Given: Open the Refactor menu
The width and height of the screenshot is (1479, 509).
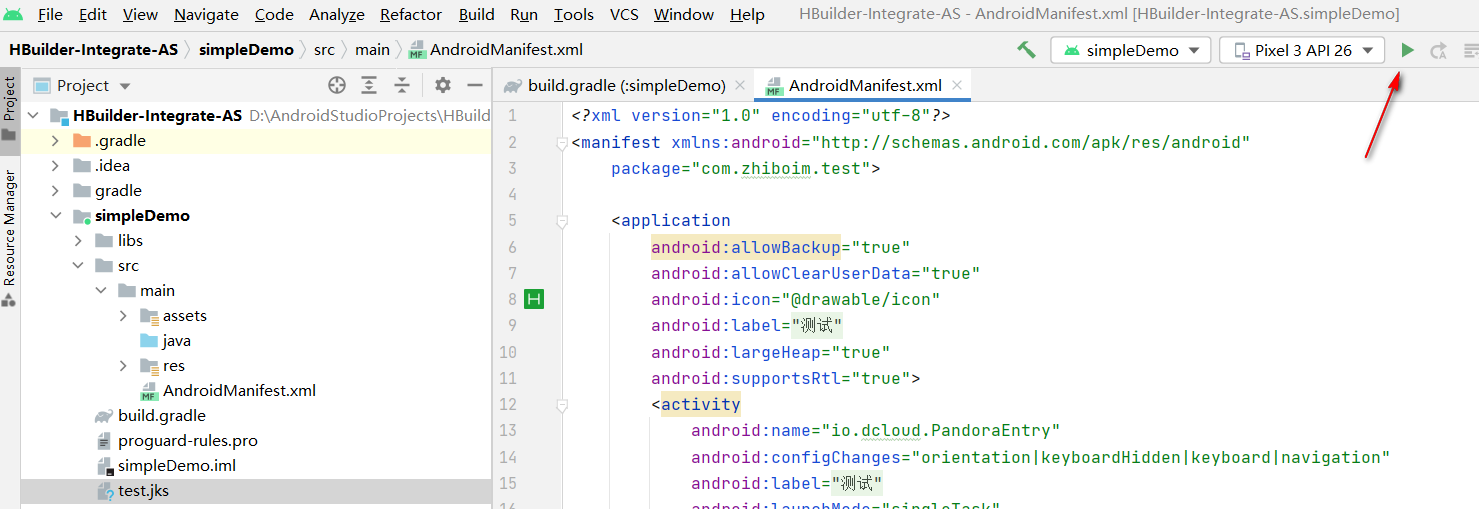Looking at the screenshot, I should pyautogui.click(x=411, y=14).
